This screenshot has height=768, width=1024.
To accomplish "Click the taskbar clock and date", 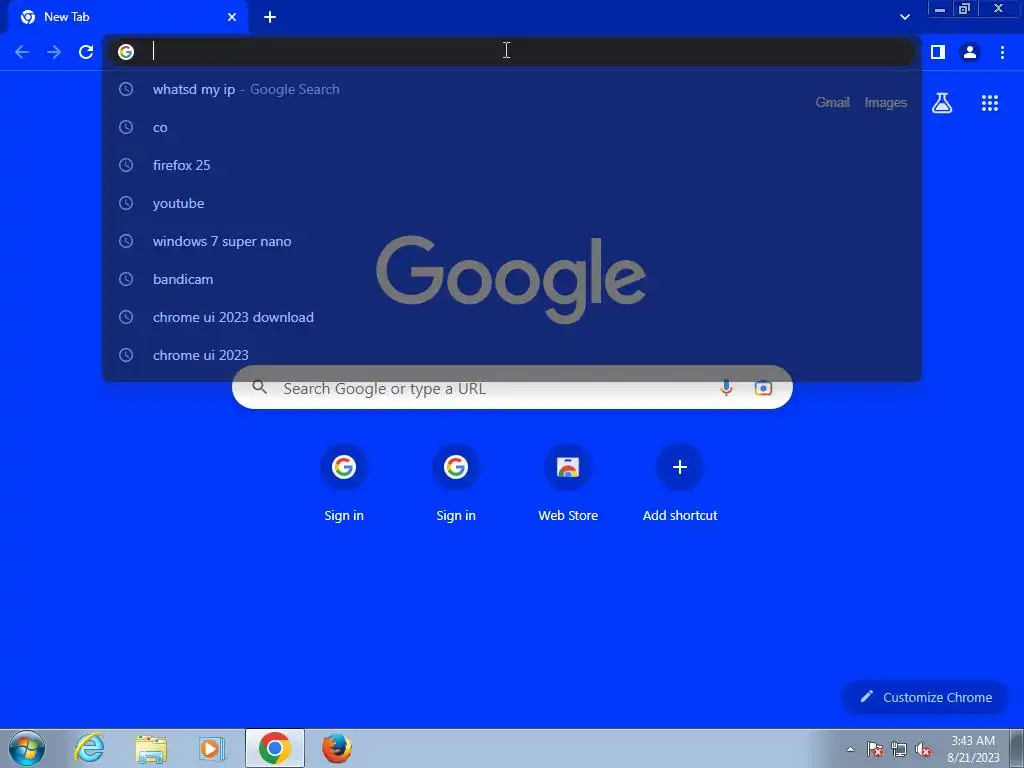I will click(973, 749).
